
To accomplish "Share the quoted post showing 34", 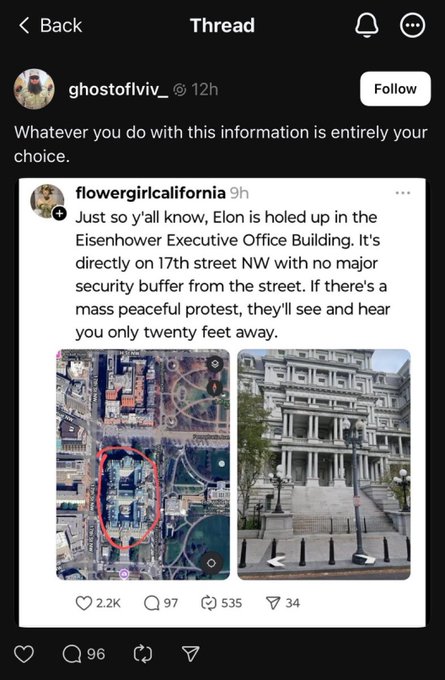I will (282, 603).
